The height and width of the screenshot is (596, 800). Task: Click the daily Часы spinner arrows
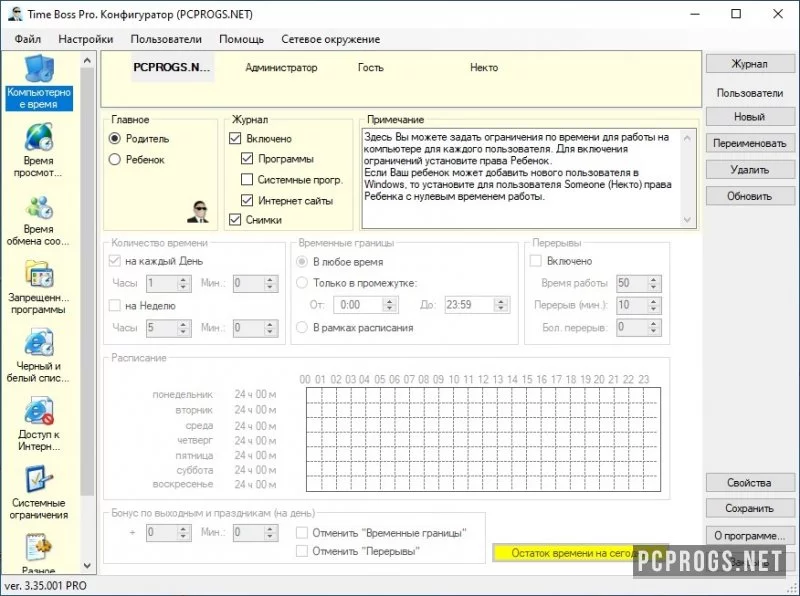pos(184,283)
